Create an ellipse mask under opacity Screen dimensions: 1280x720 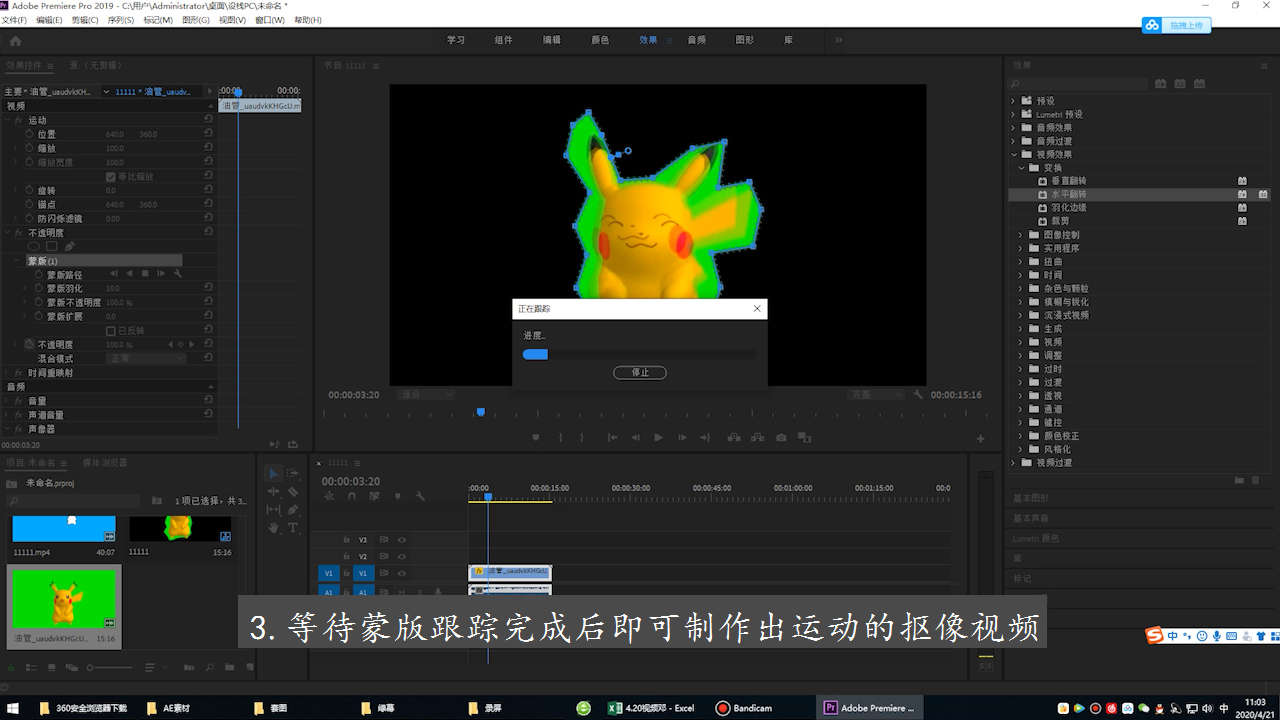tap(33, 246)
